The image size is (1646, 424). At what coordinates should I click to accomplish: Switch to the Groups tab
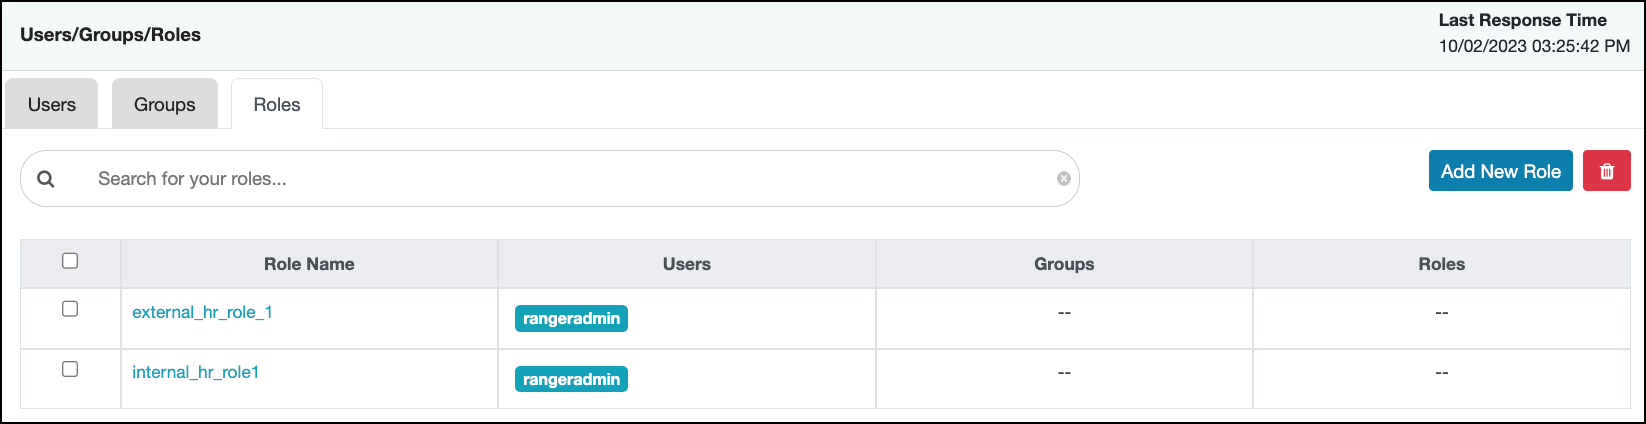165,105
